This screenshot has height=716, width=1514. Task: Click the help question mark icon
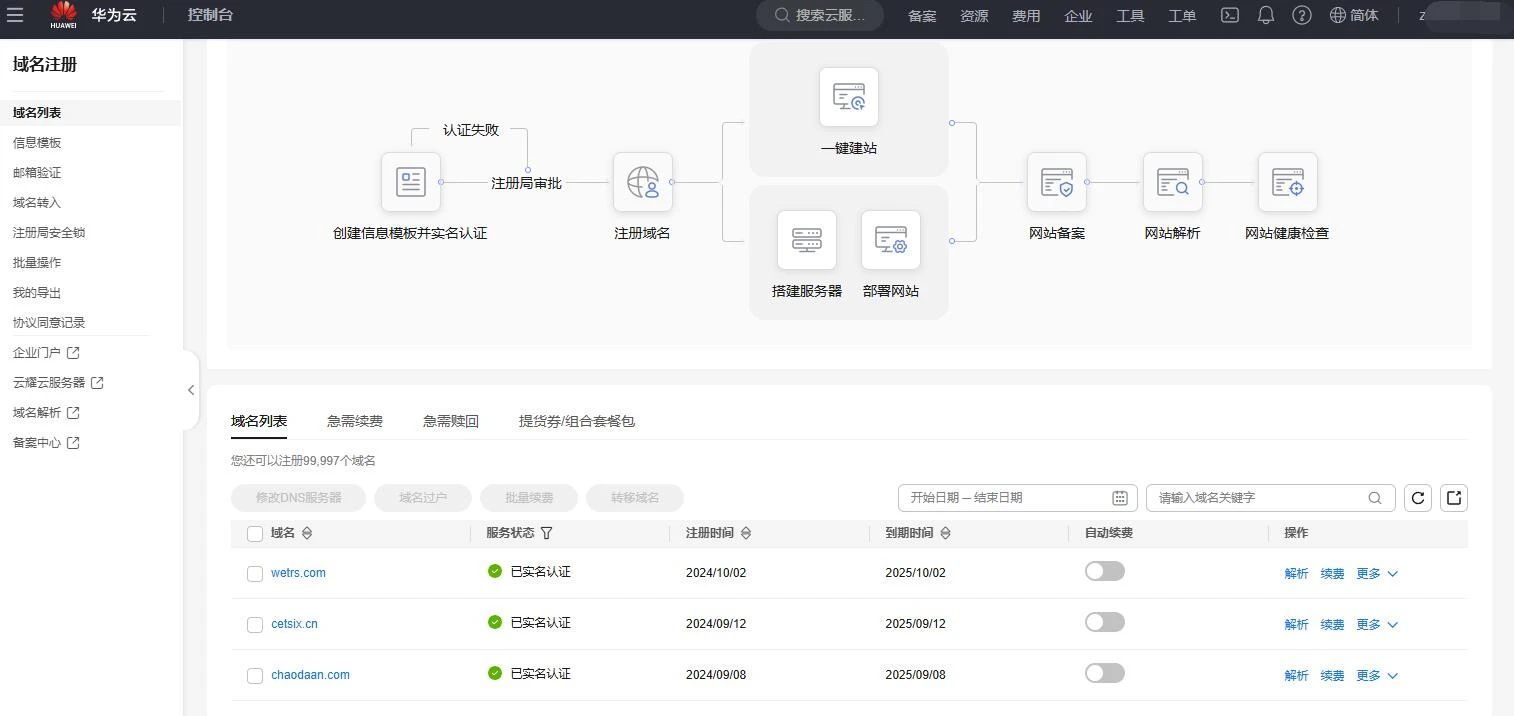click(1301, 15)
